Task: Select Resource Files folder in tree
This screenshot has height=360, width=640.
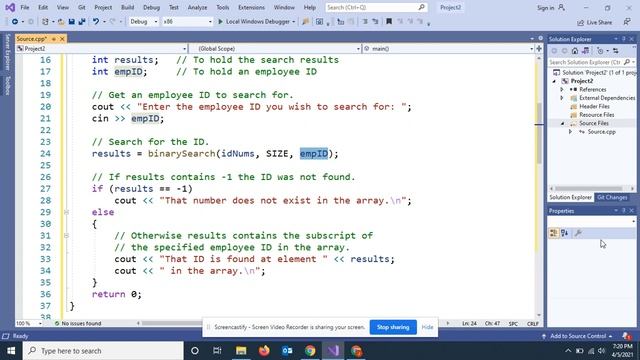Action: click(596, 115)
